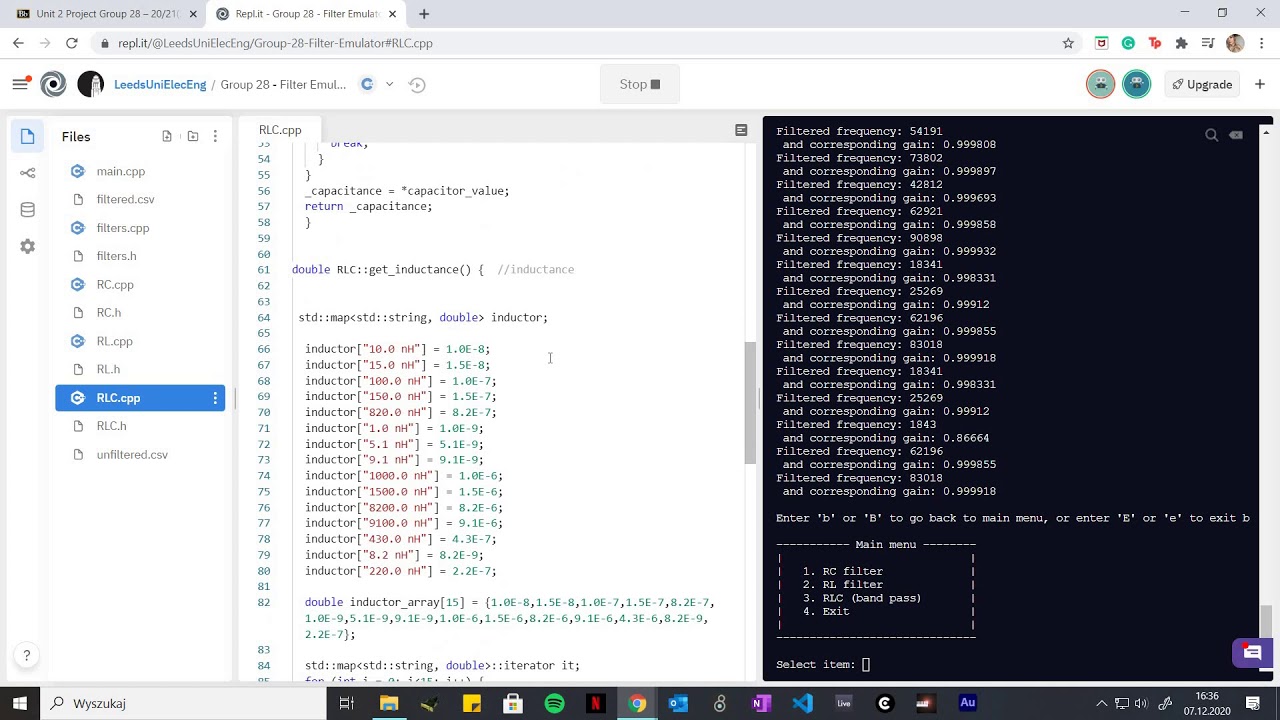Switch to the Unit 2 Project browser tab
The image size is (1280, 720).
coord(106,14)
